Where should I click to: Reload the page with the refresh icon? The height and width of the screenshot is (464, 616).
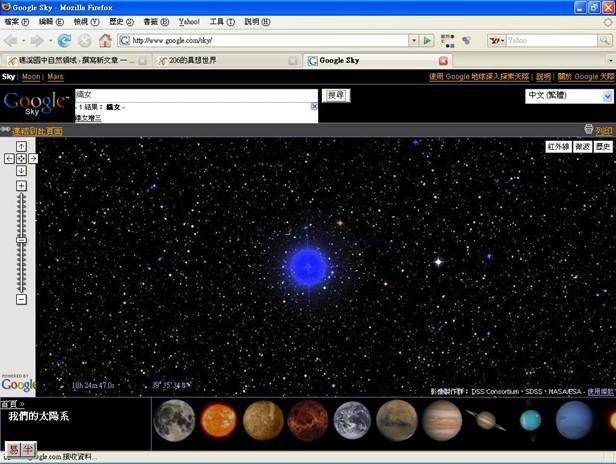[x=64, y=40]
